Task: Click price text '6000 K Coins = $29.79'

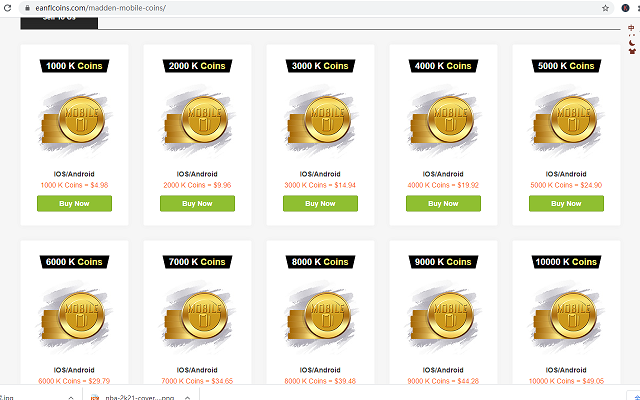Action: click(x=74, y=381)
